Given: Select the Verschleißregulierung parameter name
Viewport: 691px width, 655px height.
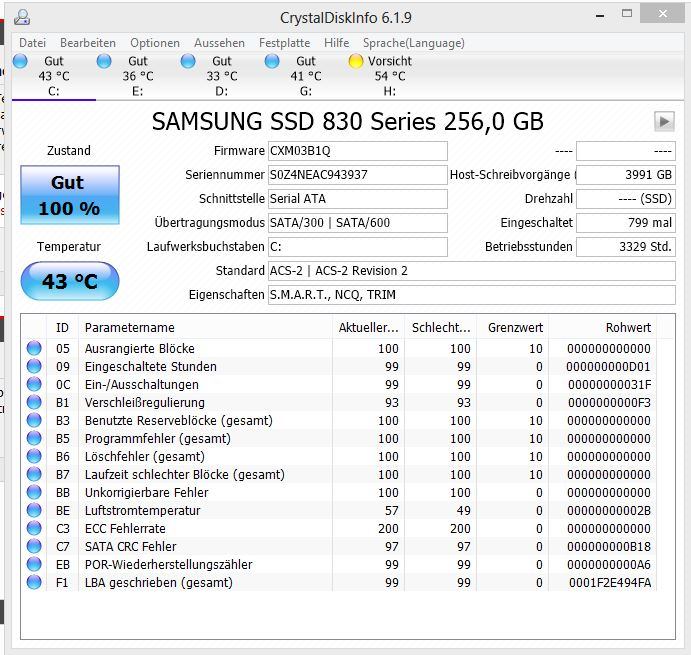Looking at the screenshot, I should [x=145, y=402].
